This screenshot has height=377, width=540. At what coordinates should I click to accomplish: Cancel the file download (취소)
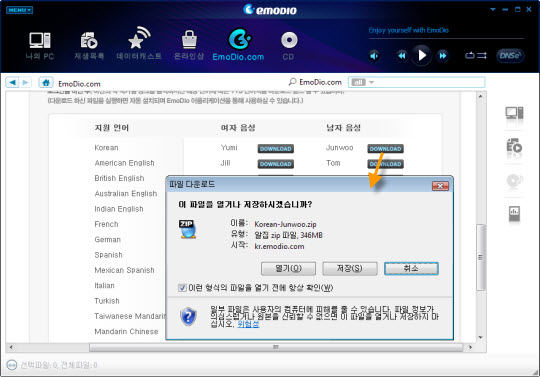click(x=411, y=269)
